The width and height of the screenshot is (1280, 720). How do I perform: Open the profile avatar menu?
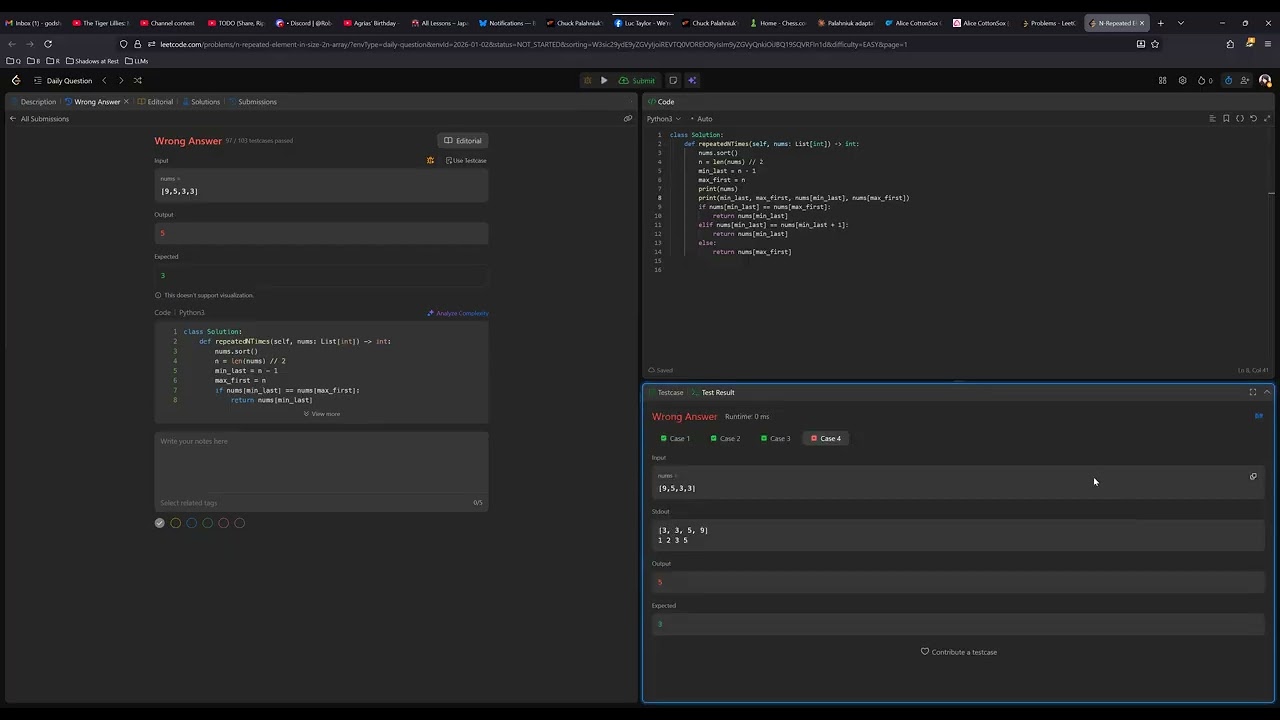[1265, 81]
